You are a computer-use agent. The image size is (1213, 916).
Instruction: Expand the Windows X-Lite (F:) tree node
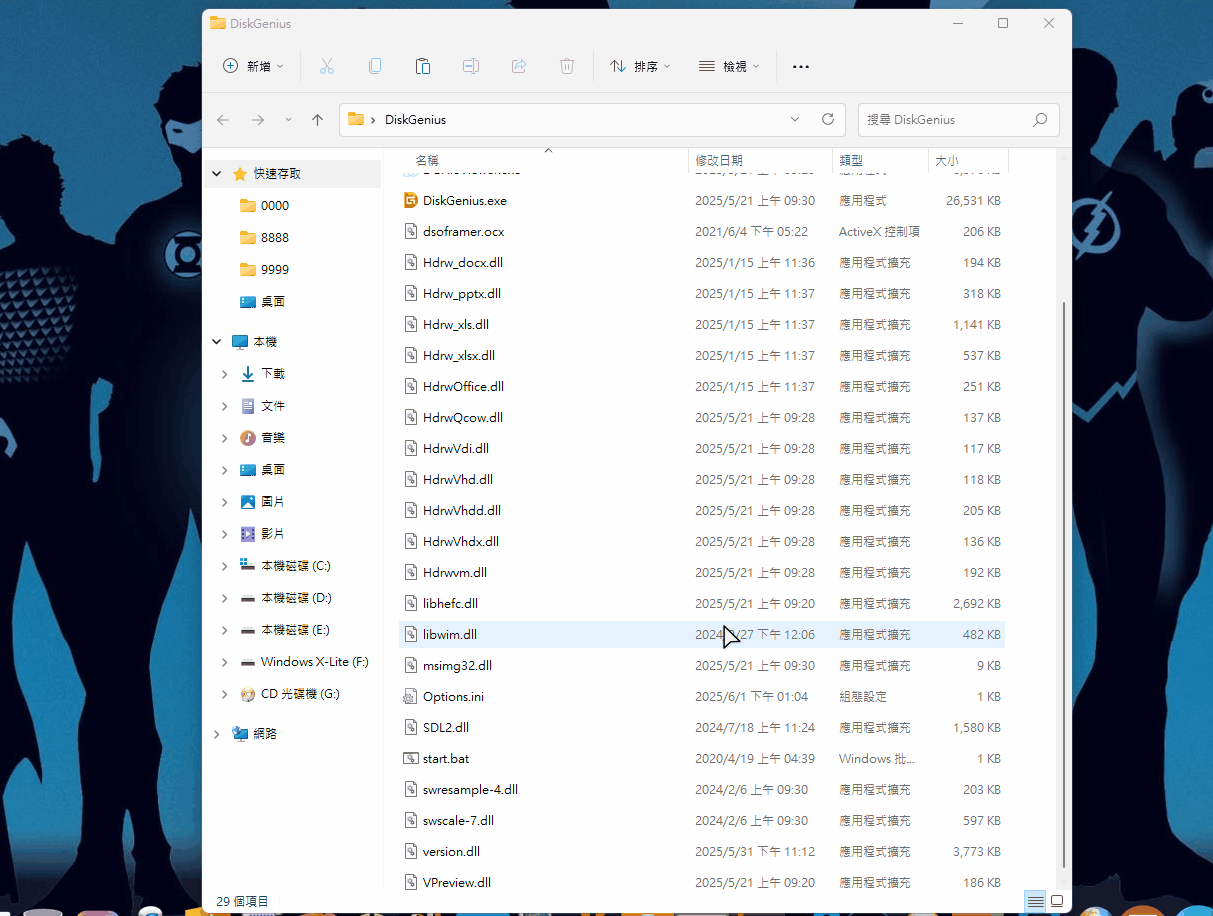click(225, 662)
